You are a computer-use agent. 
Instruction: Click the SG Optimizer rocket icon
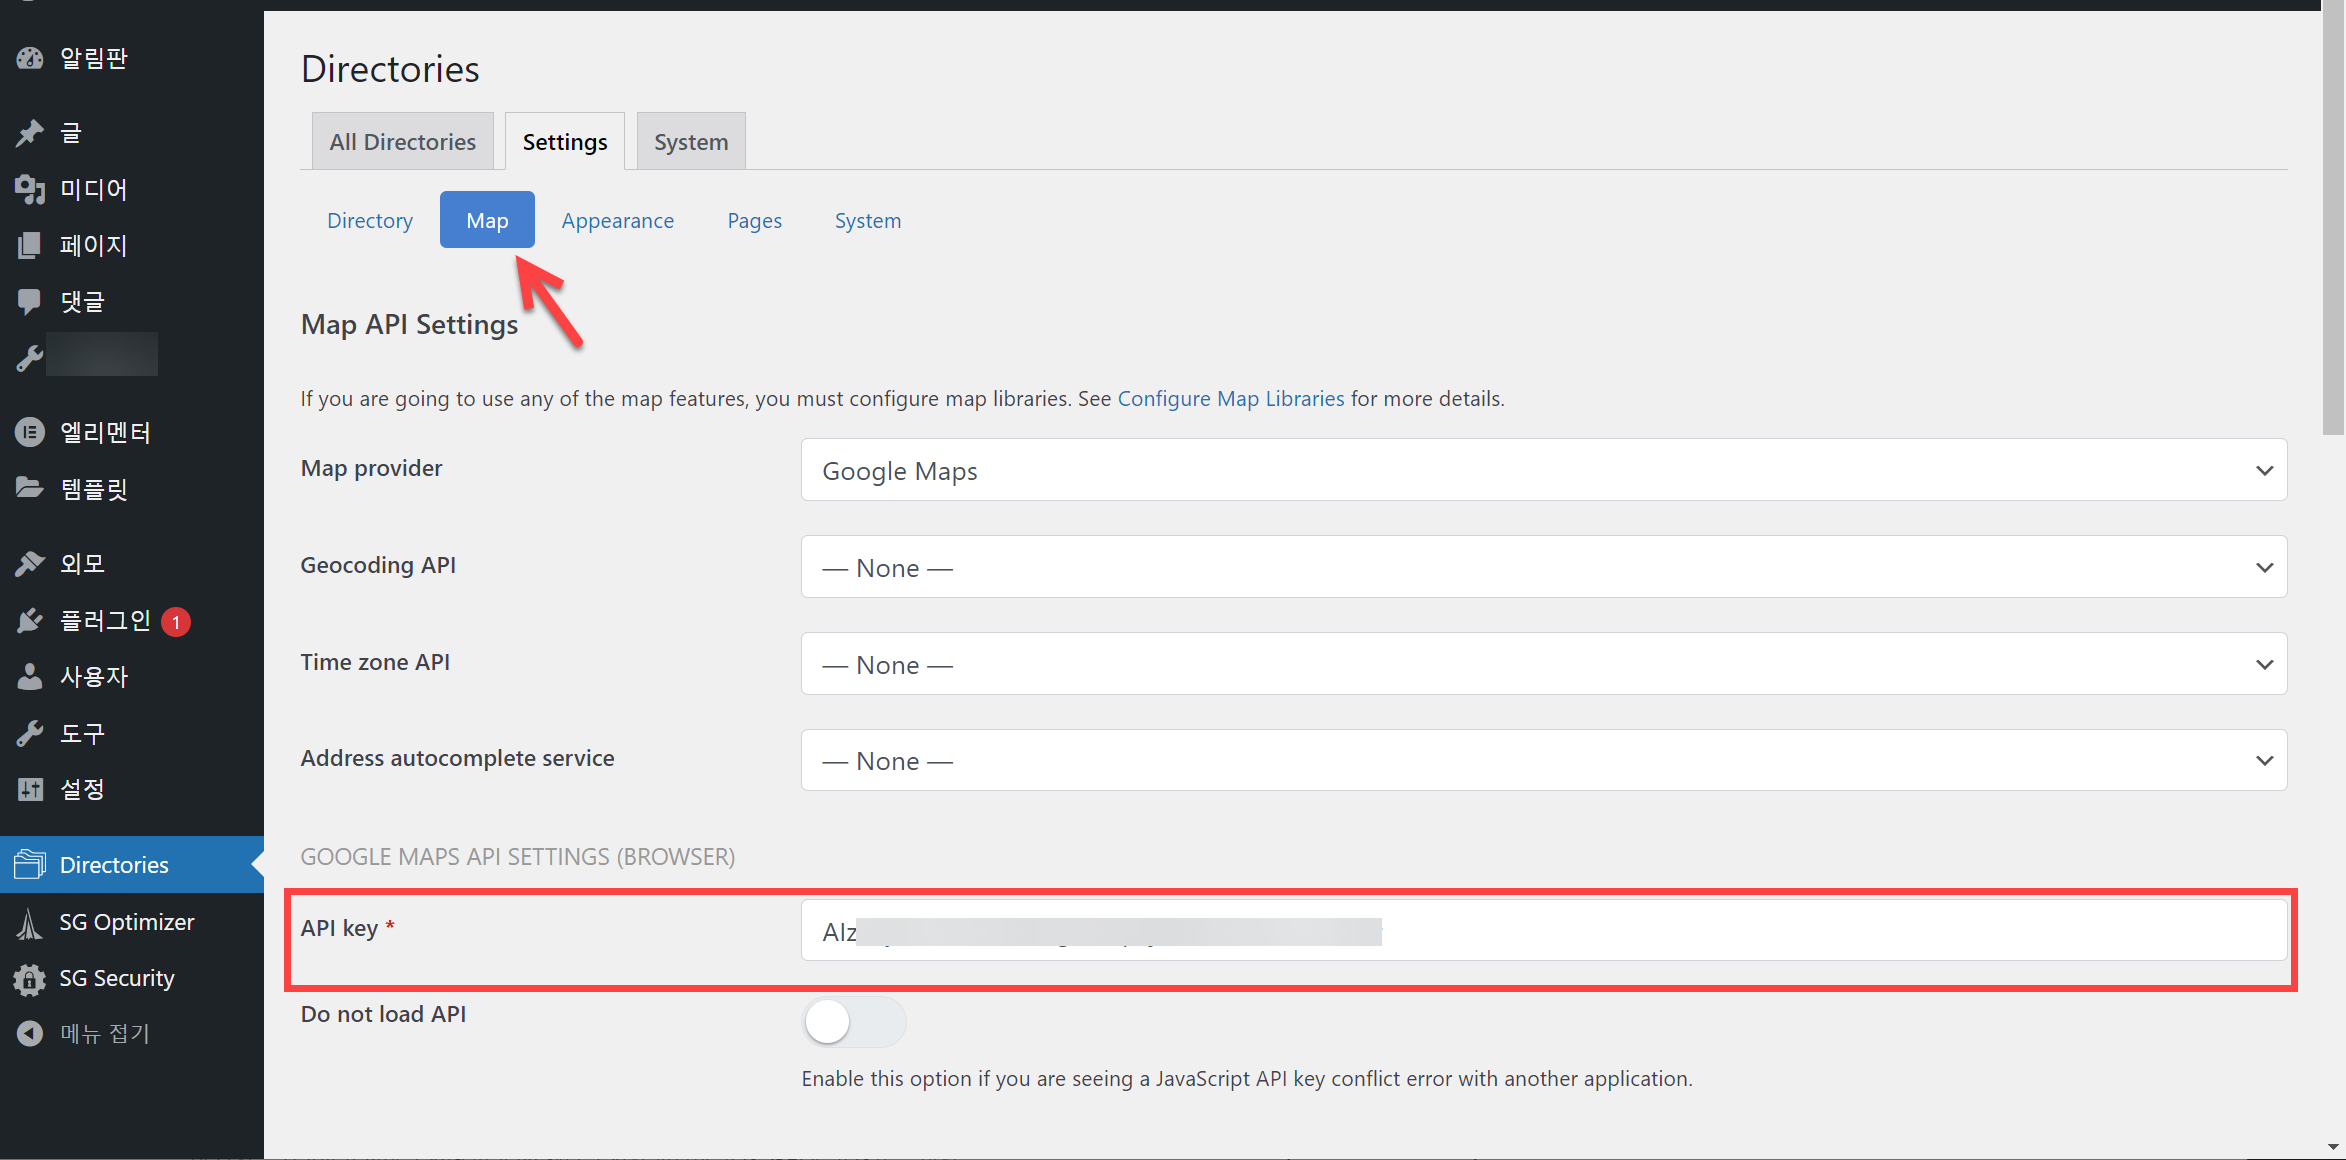[x=30, y=922]
